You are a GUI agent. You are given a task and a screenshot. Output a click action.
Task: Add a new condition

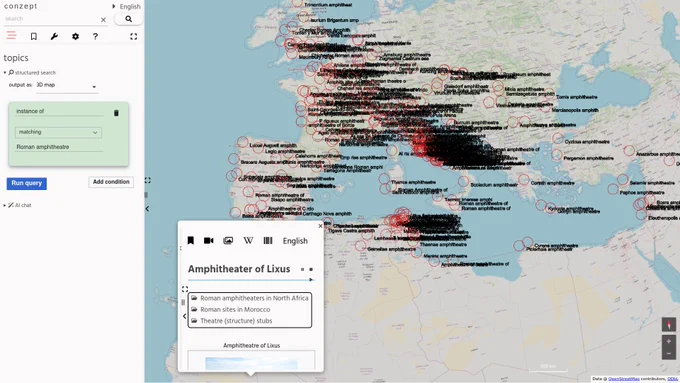pos(111,182)
